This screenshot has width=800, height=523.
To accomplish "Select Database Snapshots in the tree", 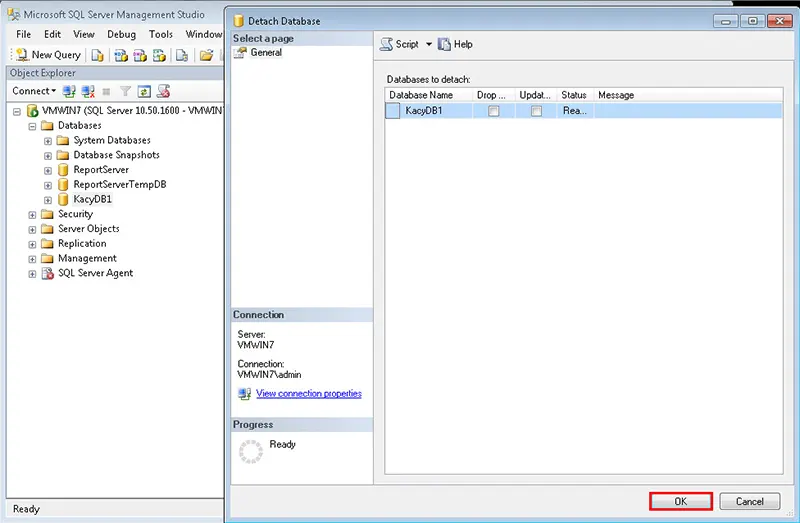I will (x=116, y=155).
